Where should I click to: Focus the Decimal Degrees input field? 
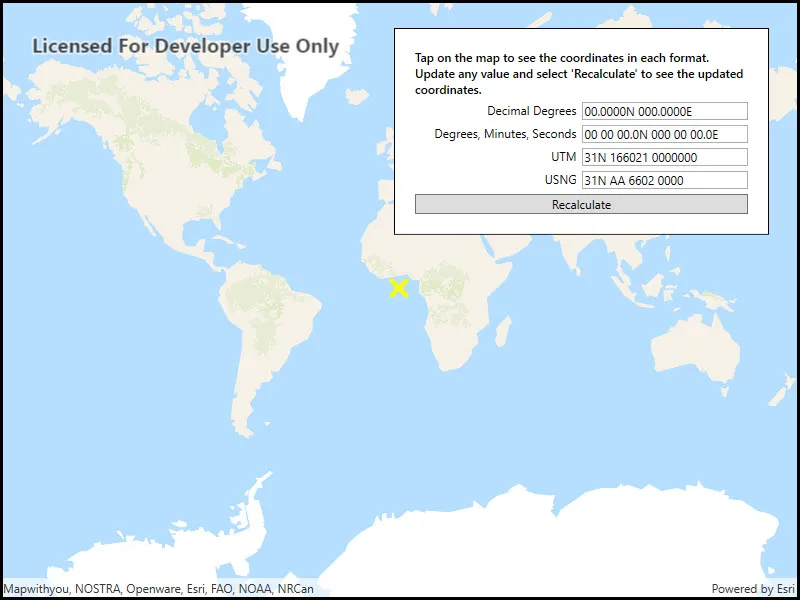click(665, 111)
